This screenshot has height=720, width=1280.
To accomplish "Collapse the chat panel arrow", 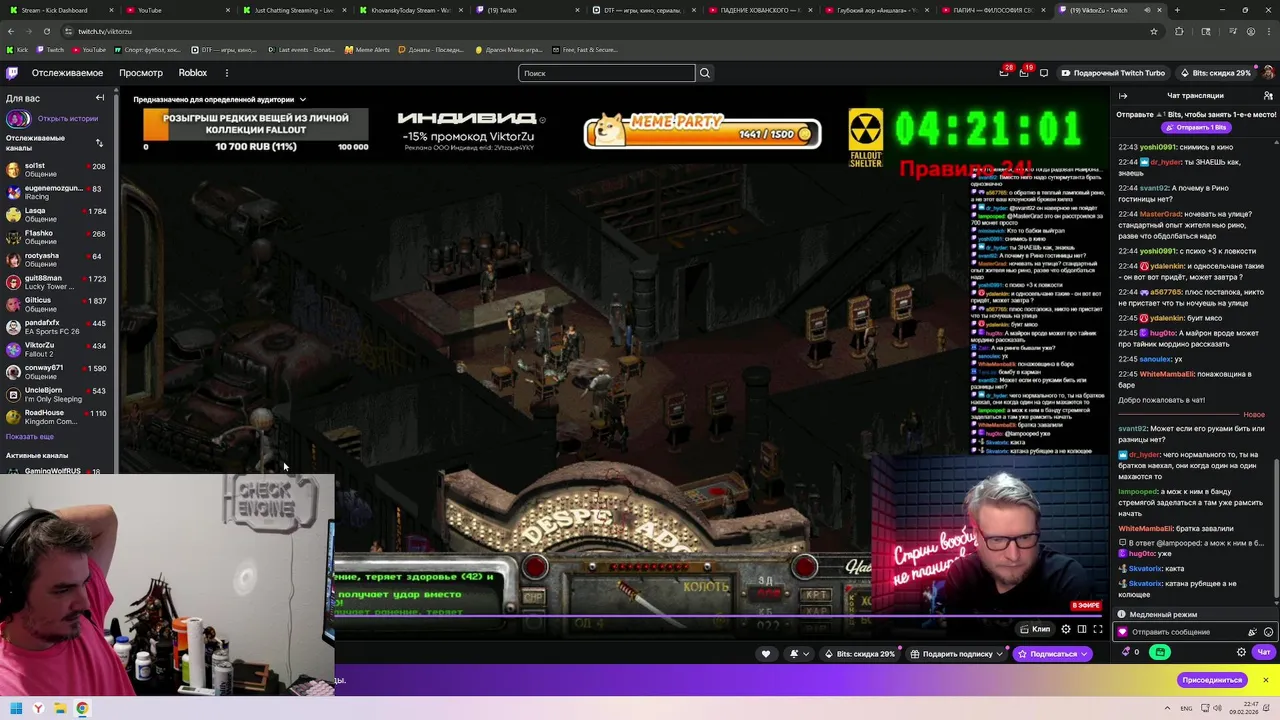I will pos(1123,96).
